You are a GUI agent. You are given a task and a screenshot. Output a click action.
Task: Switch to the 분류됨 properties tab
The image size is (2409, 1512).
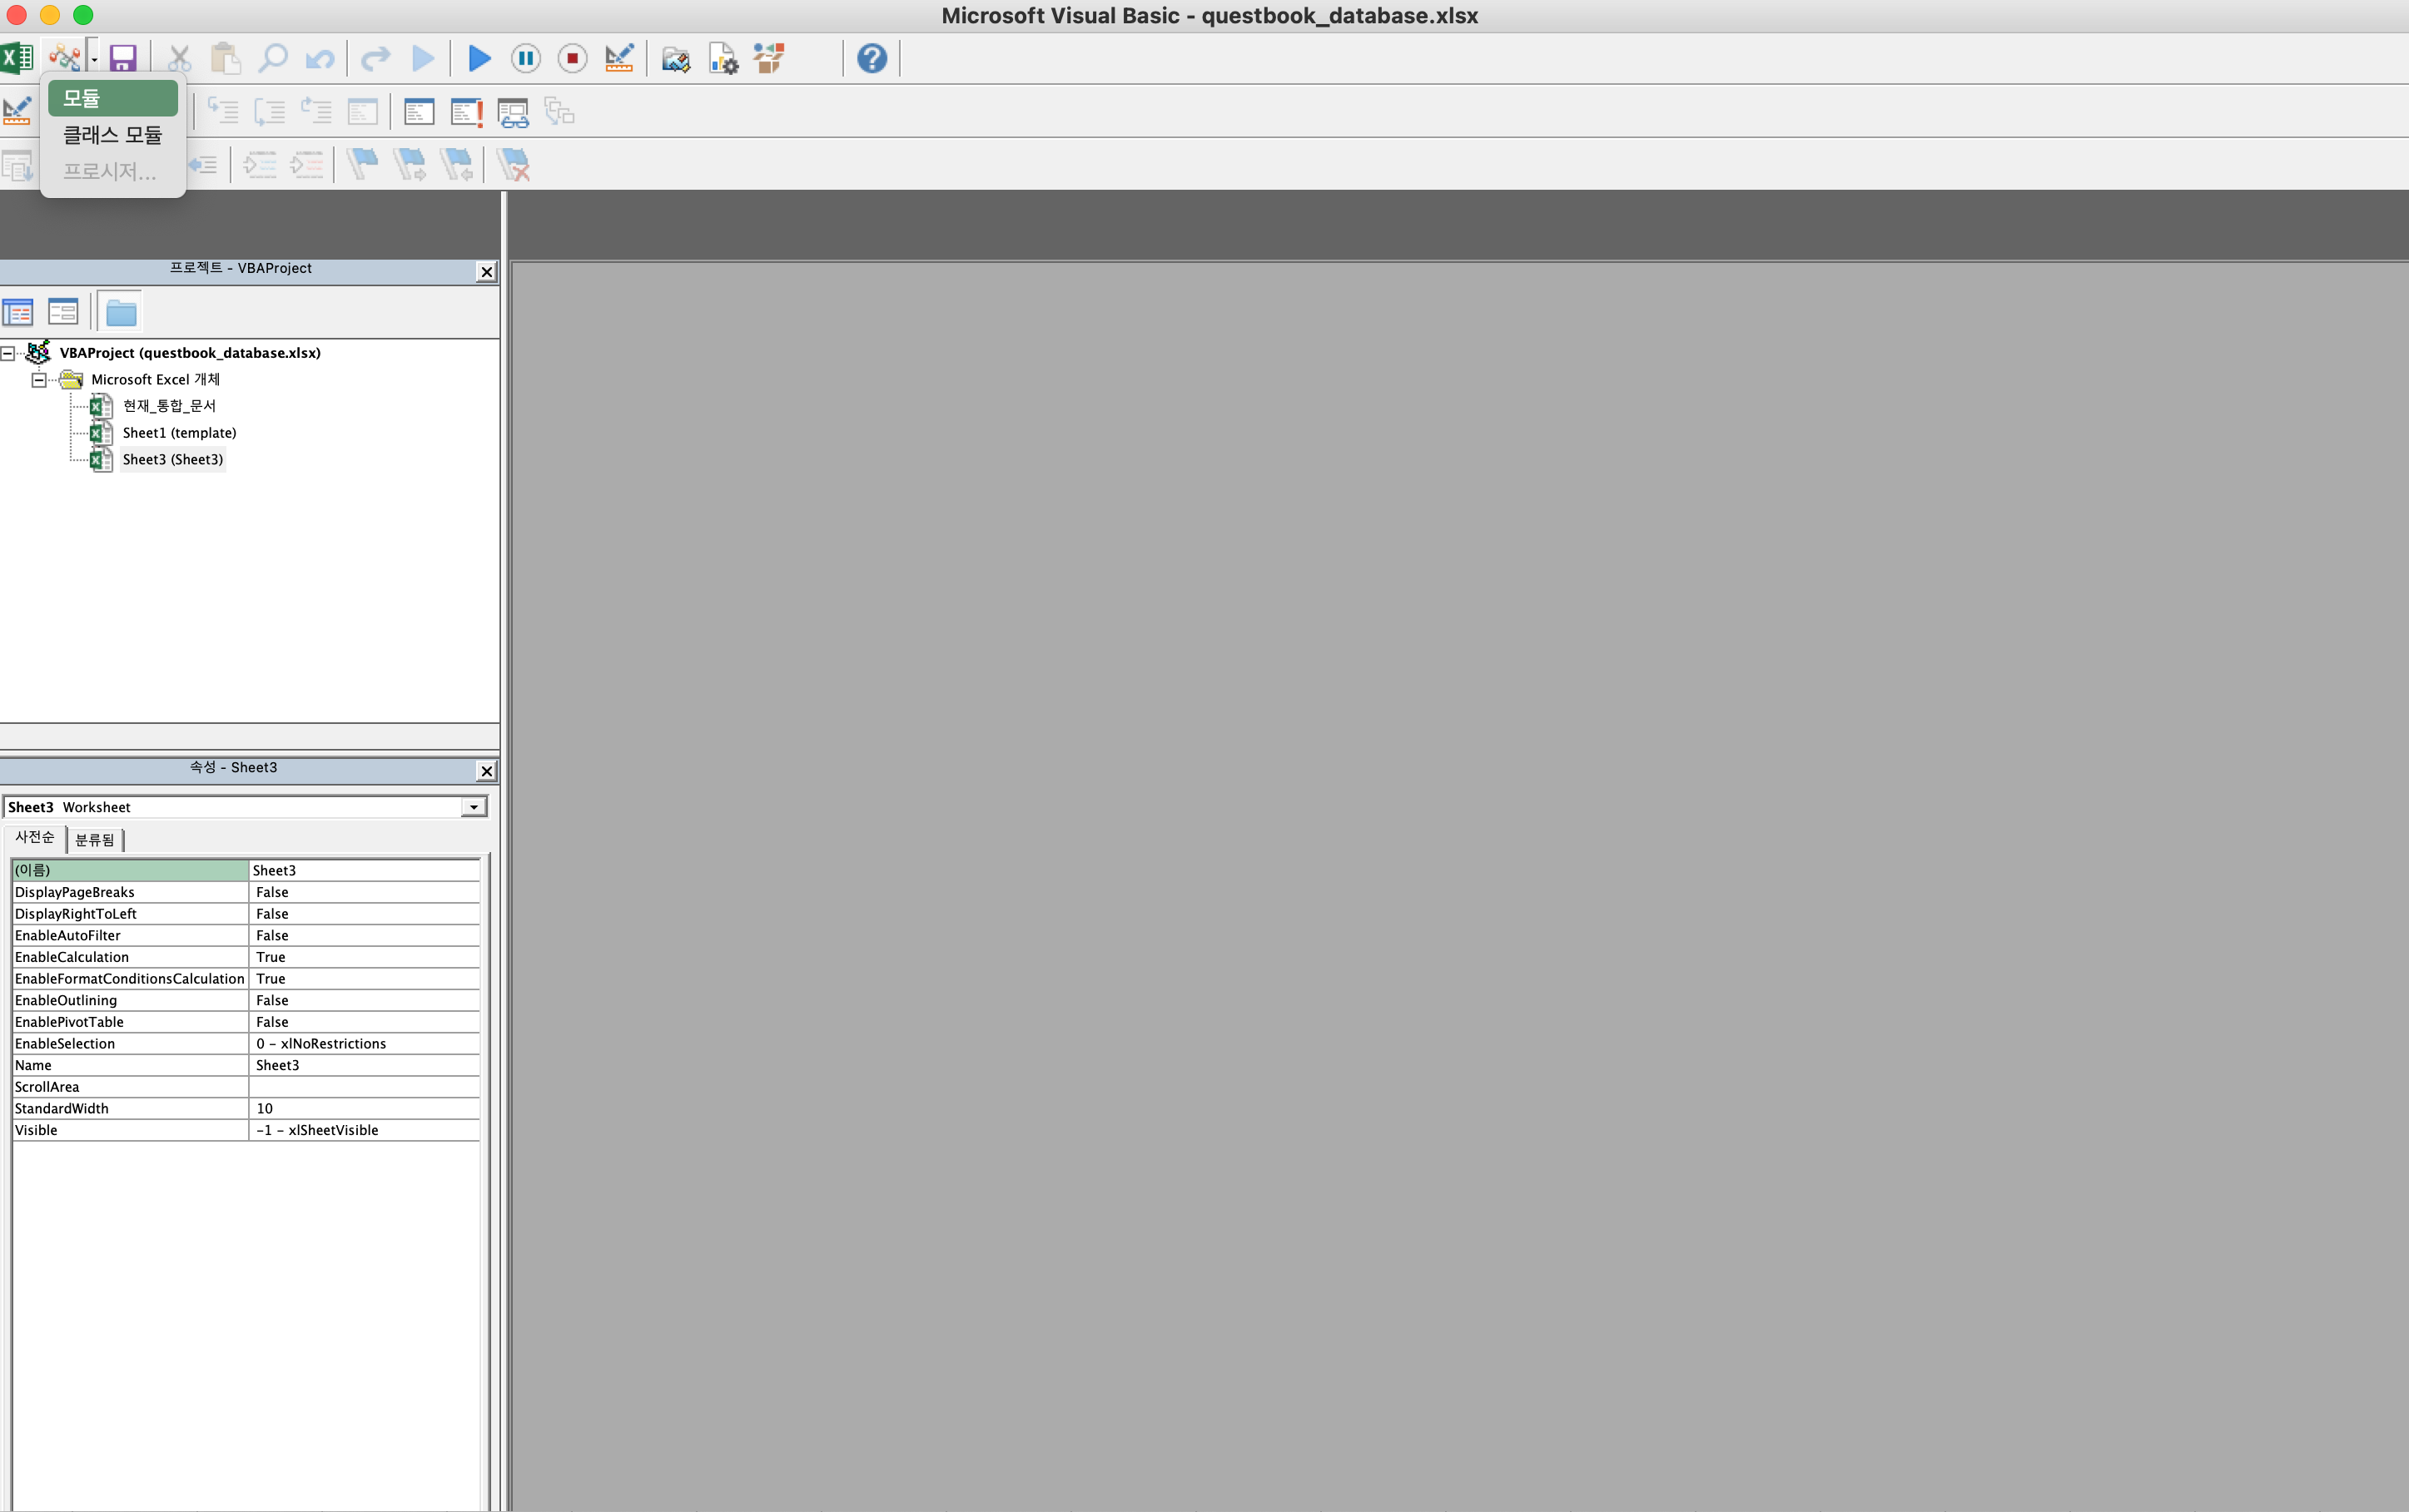[x=95, y=840]
